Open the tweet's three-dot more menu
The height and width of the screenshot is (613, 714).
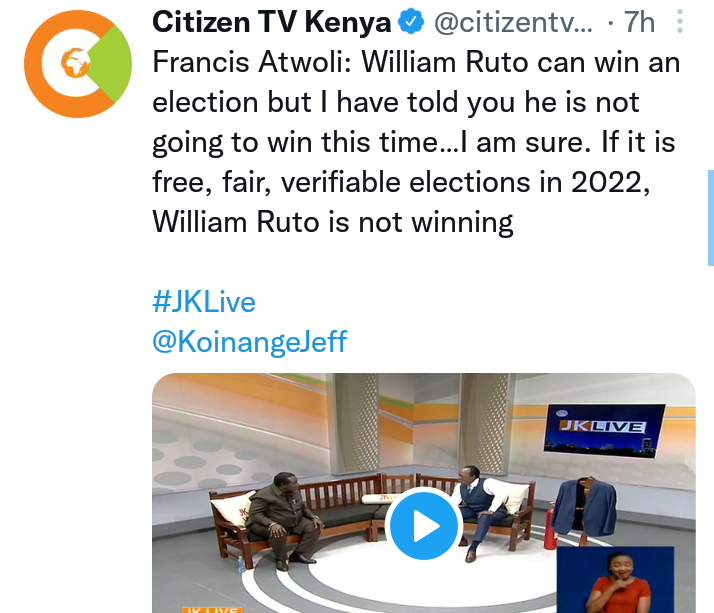(x=679, y=21)
